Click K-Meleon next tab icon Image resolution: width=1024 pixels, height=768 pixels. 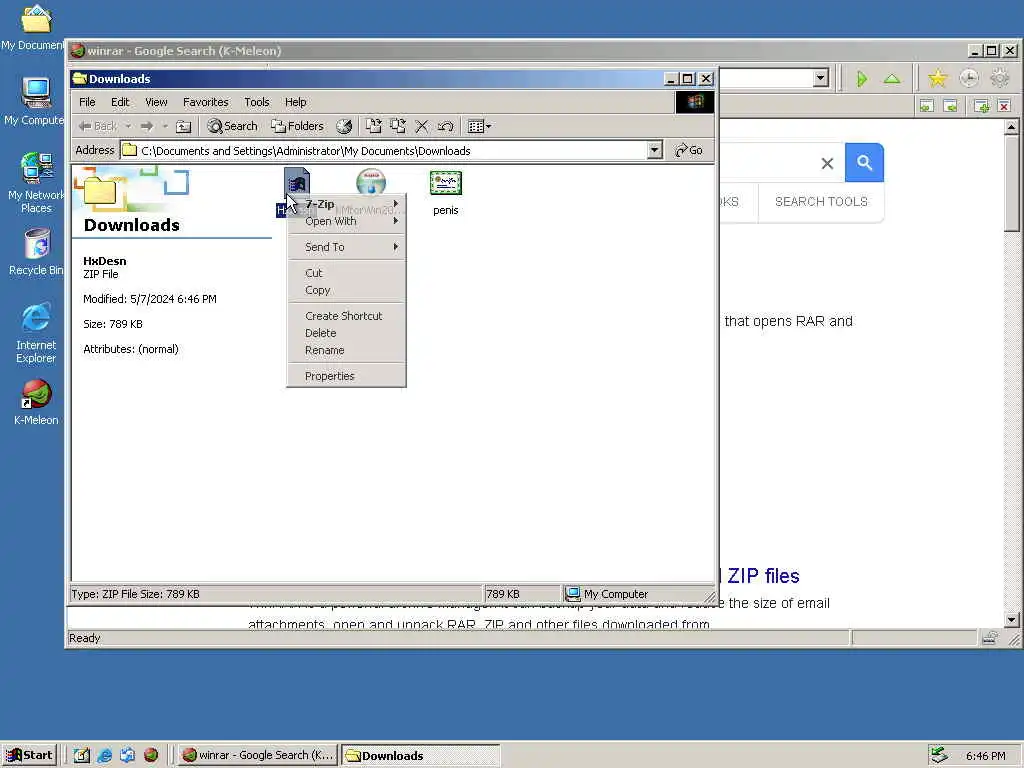[x=950, y=106]
